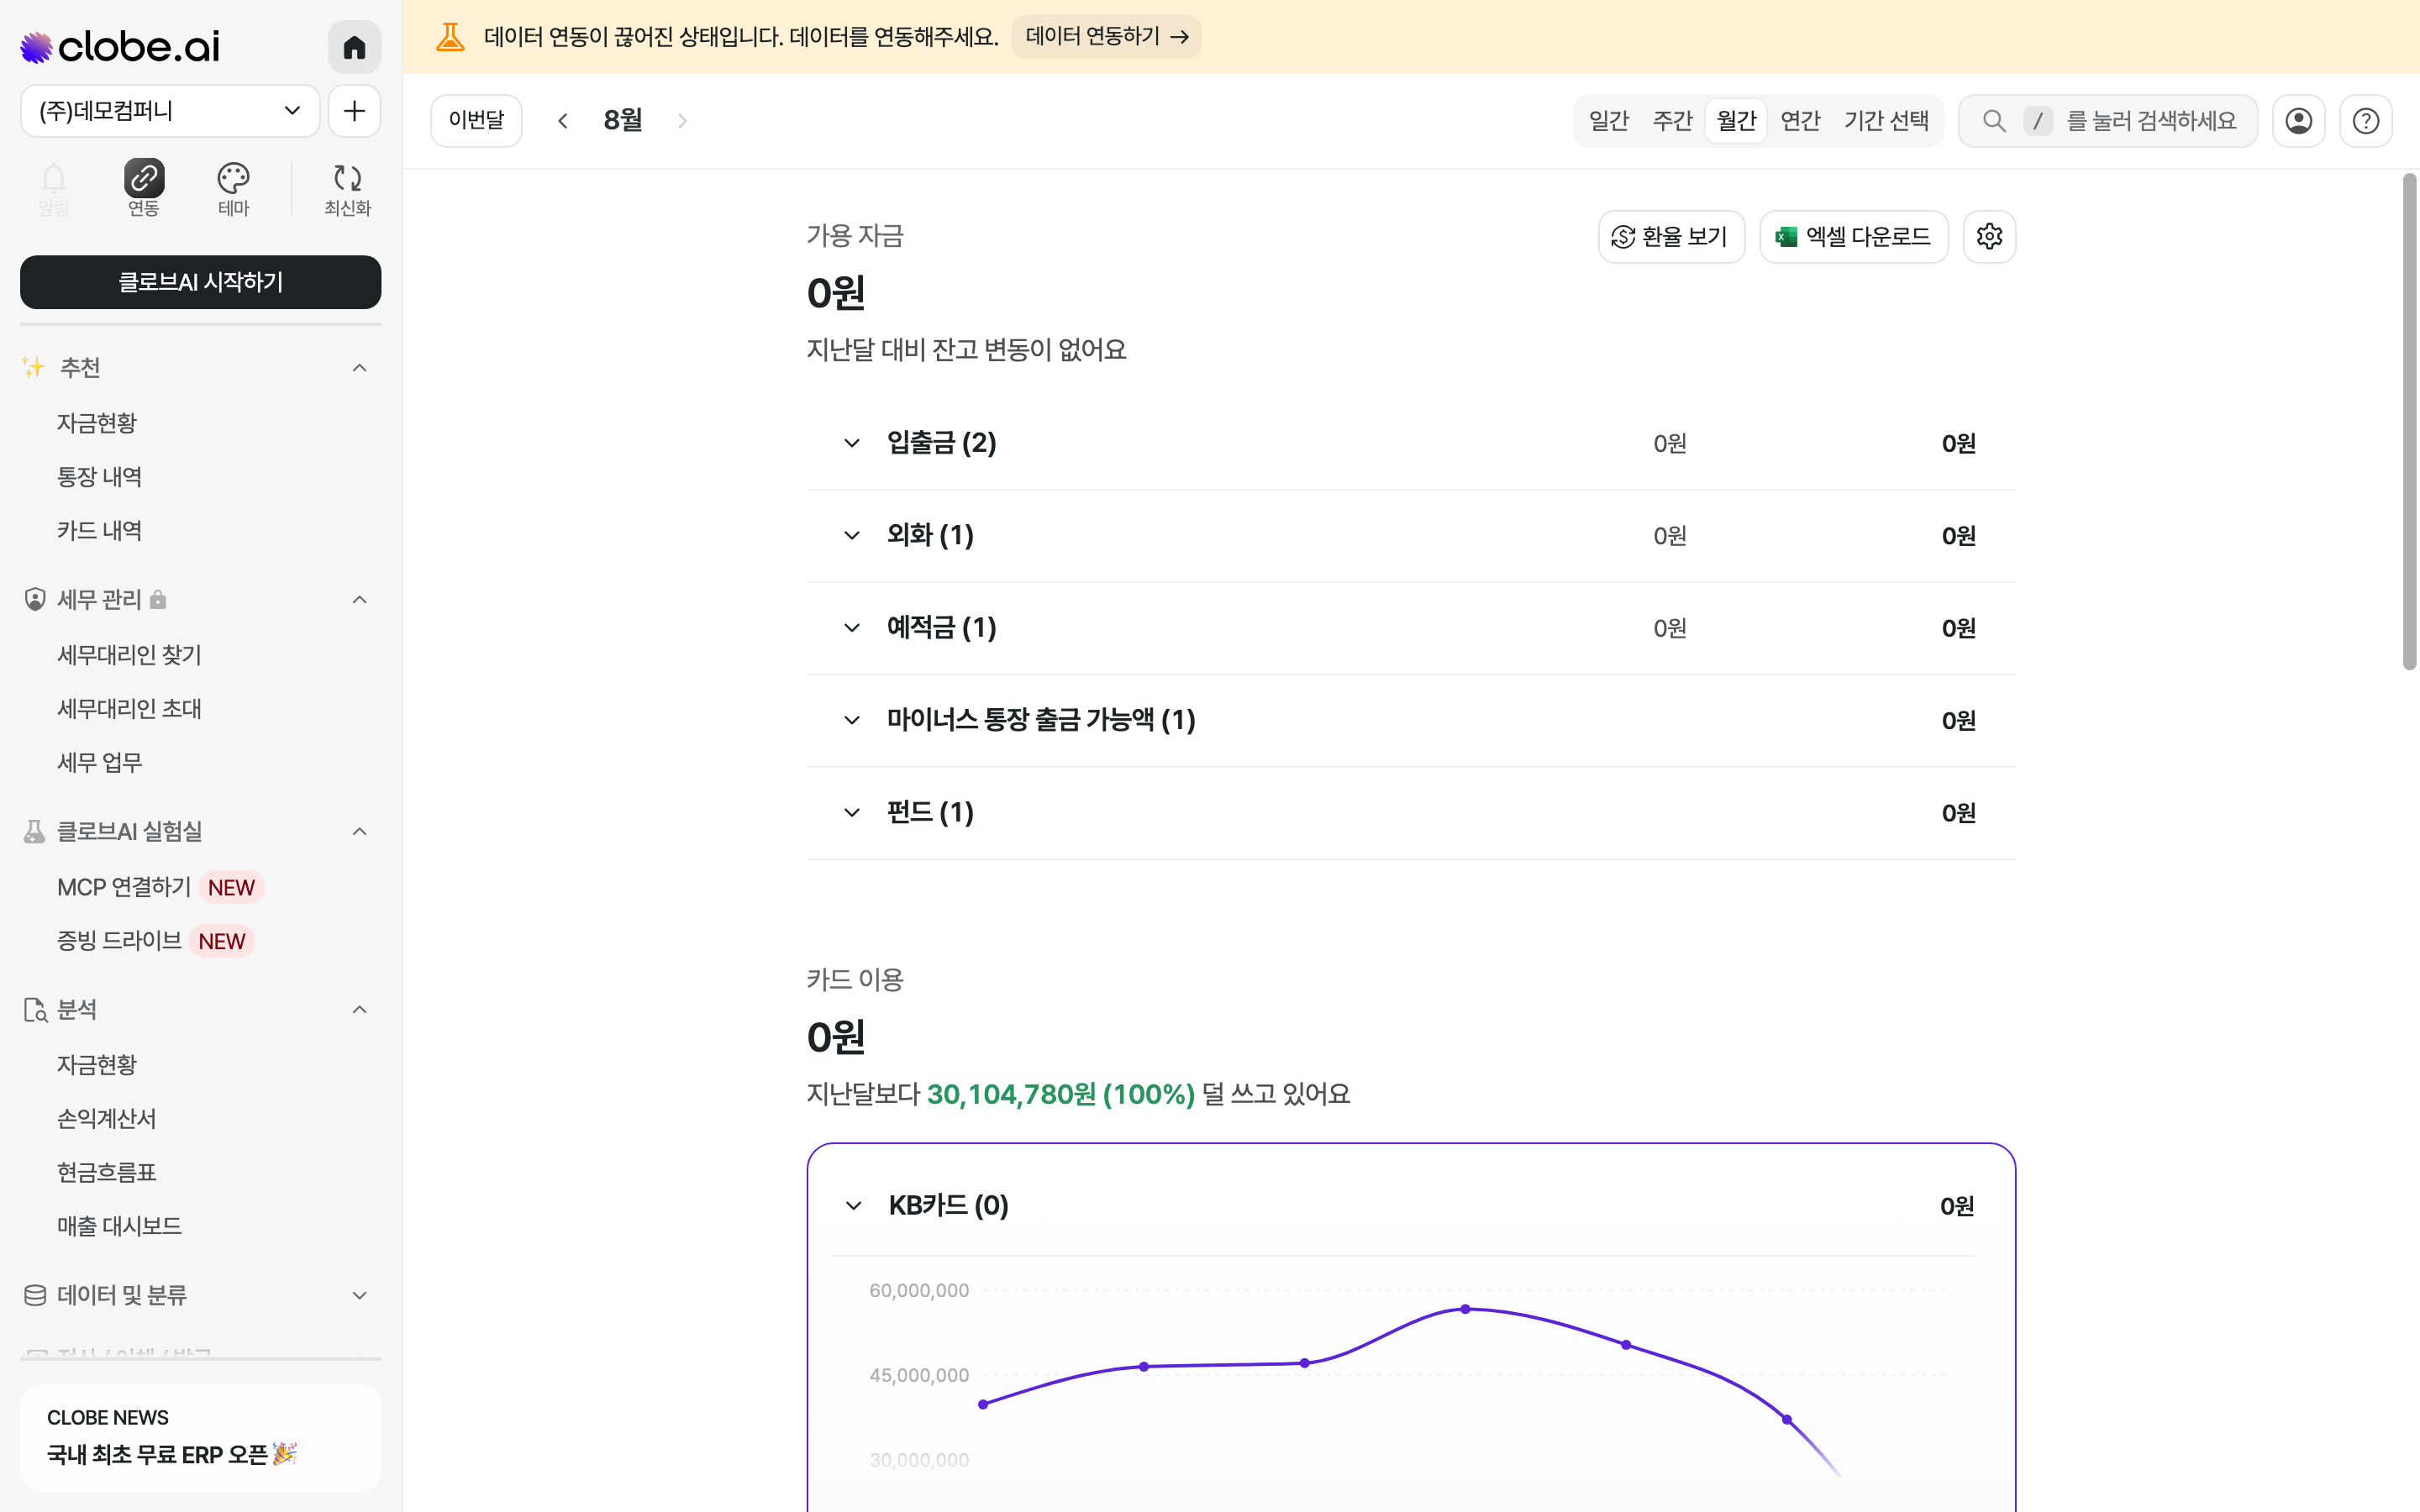Click 클로브AI 시작하기 button
Image resolution: width=2420 pixels, height=1512 pixels.
200,282
